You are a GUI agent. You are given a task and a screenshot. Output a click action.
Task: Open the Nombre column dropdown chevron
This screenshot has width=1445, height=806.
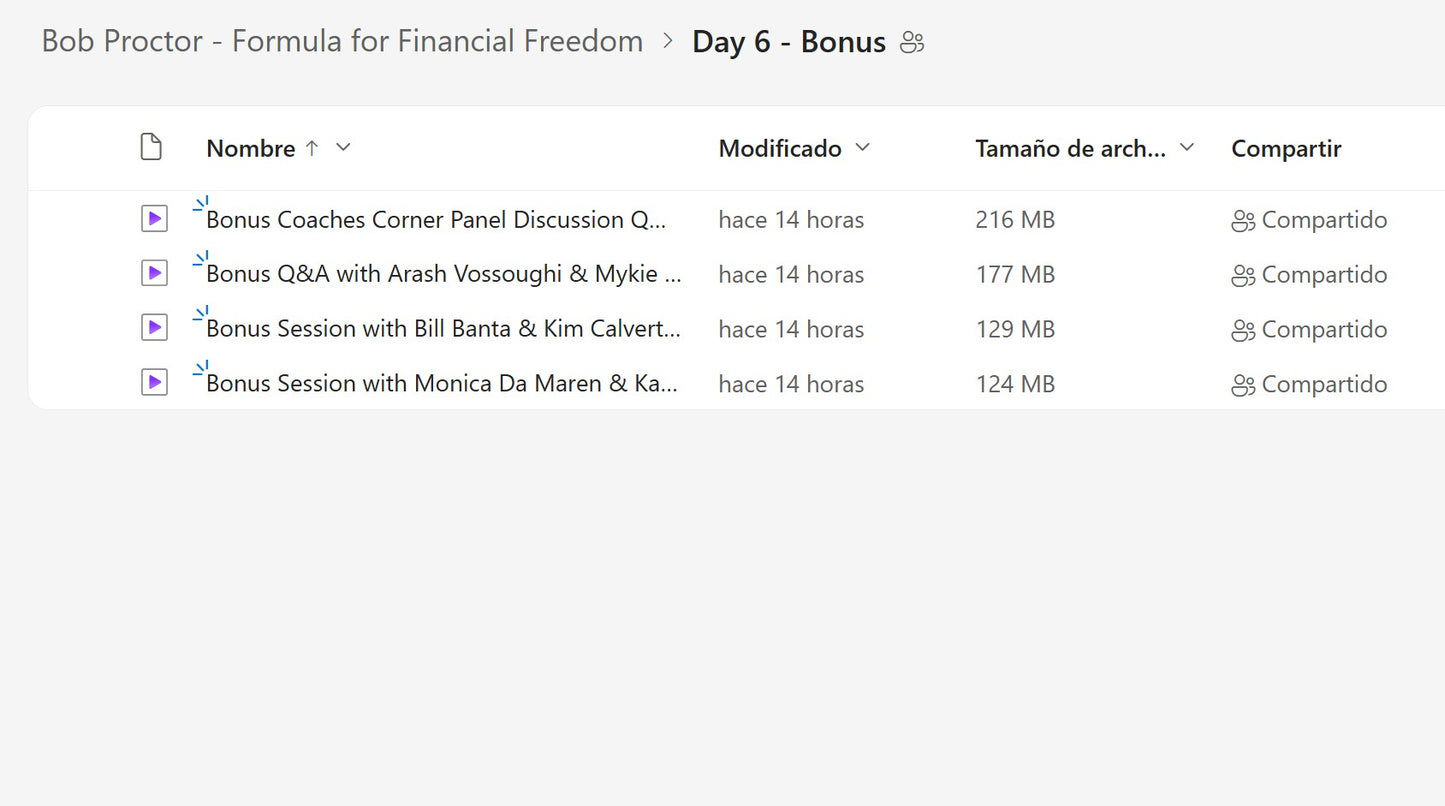pos(343,148)
